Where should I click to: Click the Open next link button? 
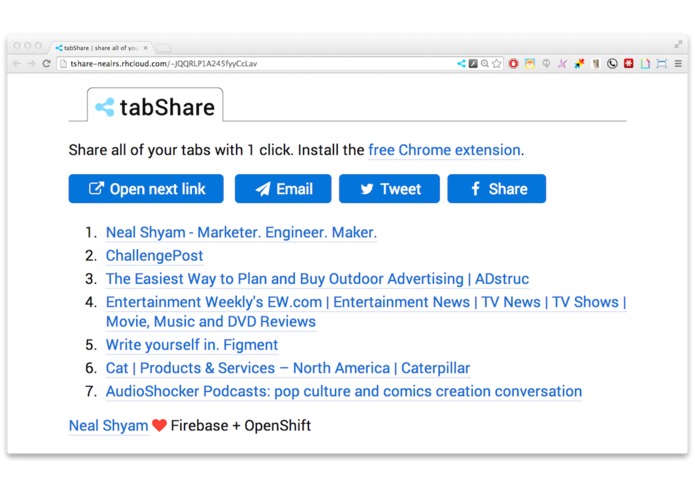(146, 189)
